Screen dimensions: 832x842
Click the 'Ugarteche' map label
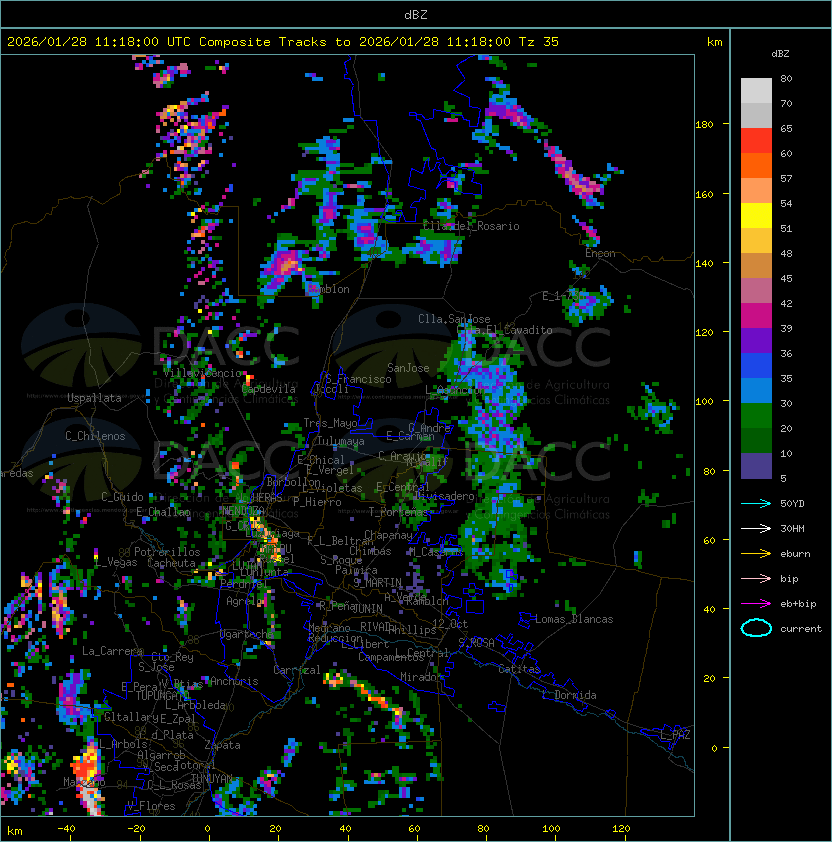[x=247, y=634]
